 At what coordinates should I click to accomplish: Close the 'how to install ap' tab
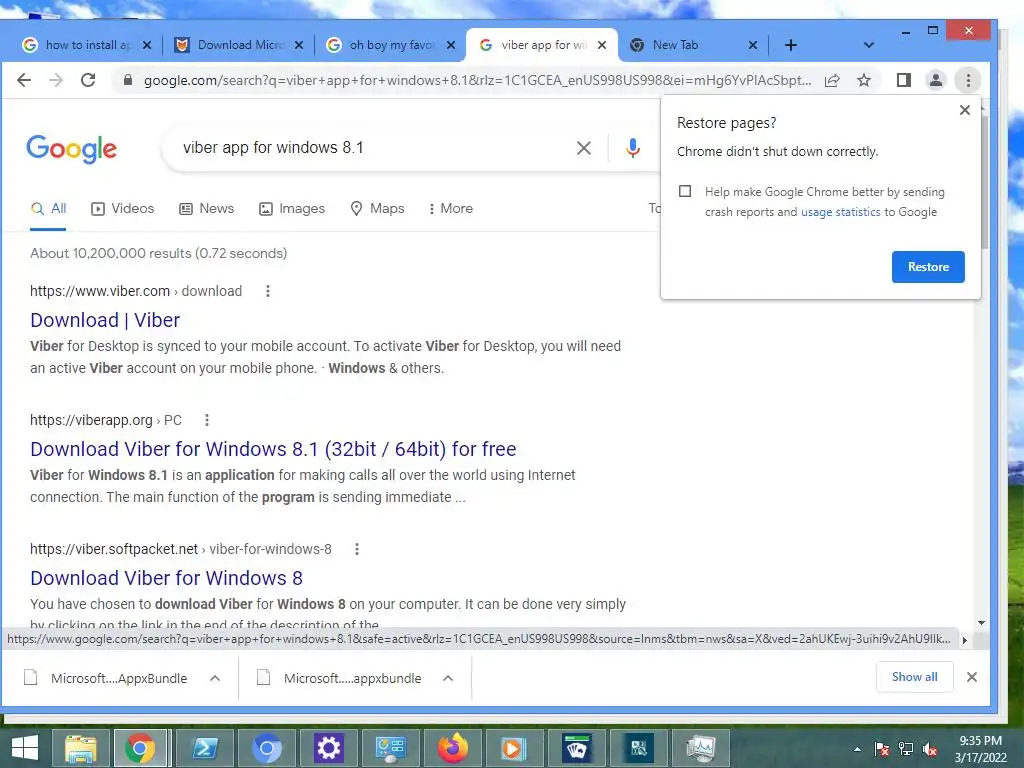tap(147, 45)
